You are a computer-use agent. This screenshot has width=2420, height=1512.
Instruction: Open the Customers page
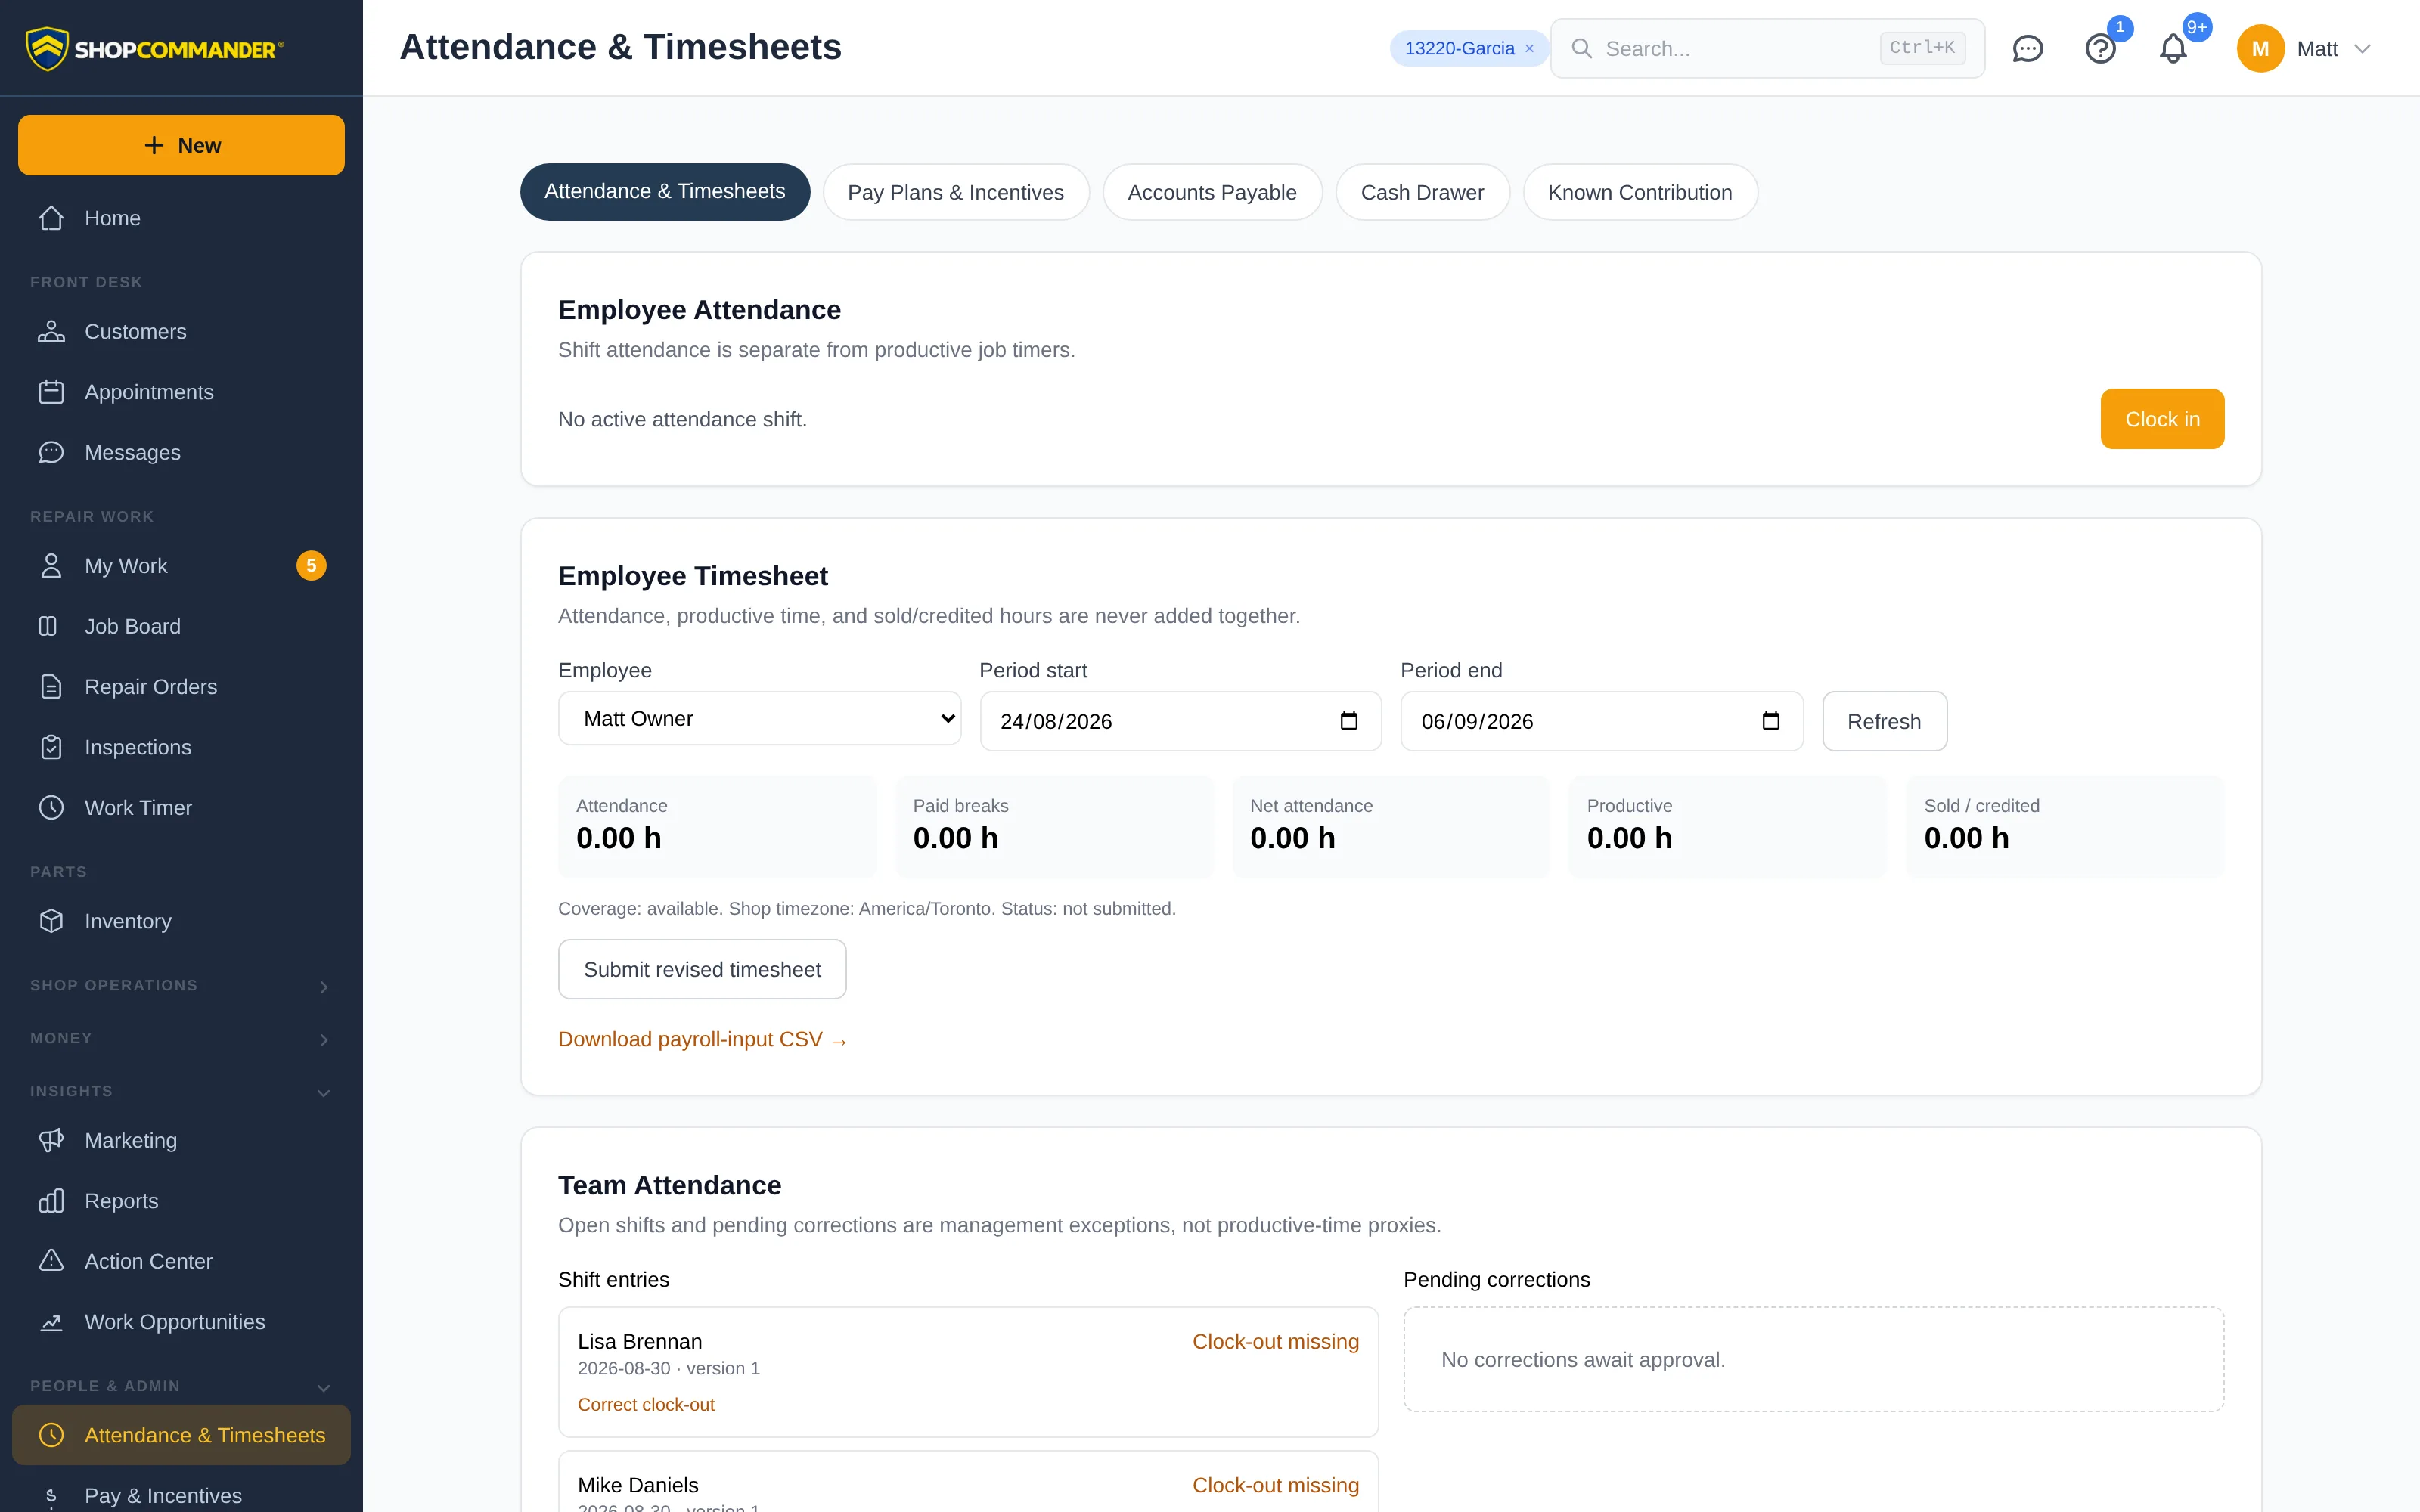[x=181, y=331]
